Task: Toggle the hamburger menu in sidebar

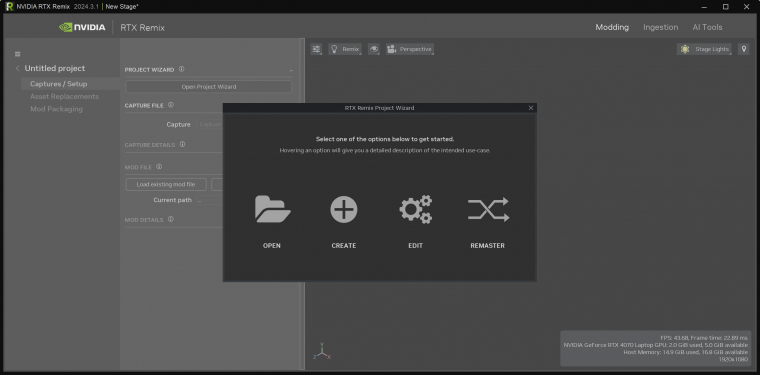Action: tap(18, 54)
